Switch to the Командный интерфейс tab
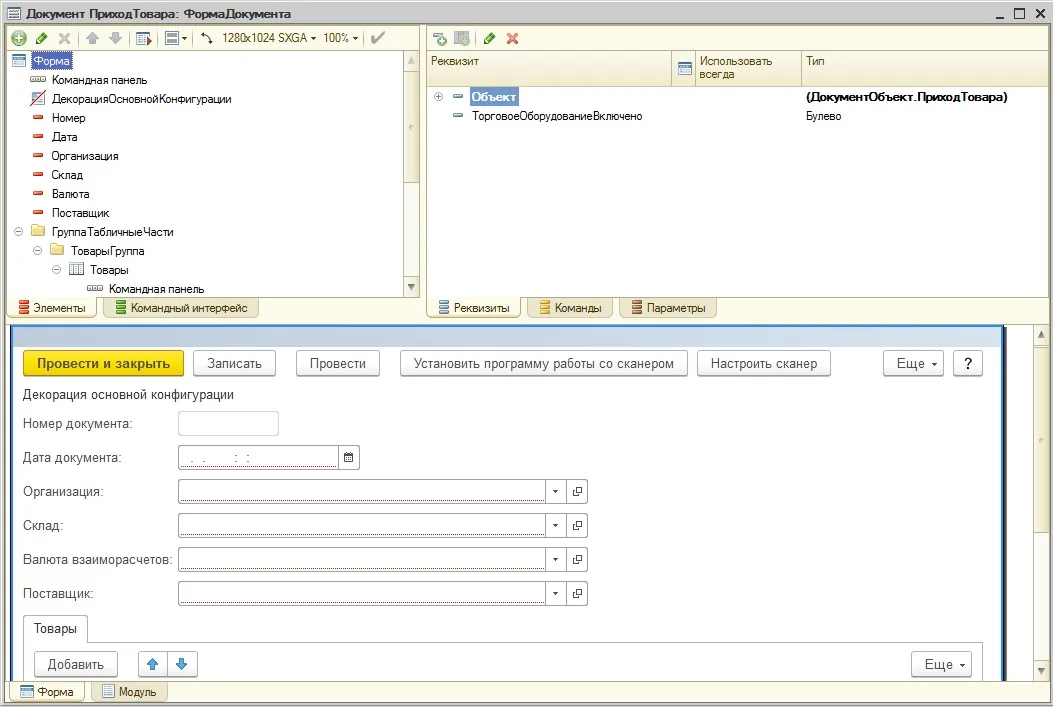This screenshot has width=1053, height=707. point(181,308)
